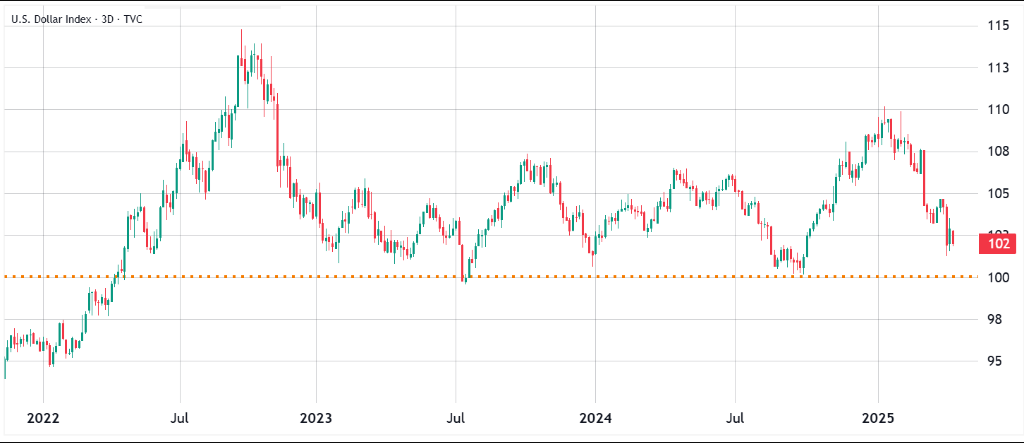
Task: Click the last candlestick at chart's right end
Action: coord(953,237)
